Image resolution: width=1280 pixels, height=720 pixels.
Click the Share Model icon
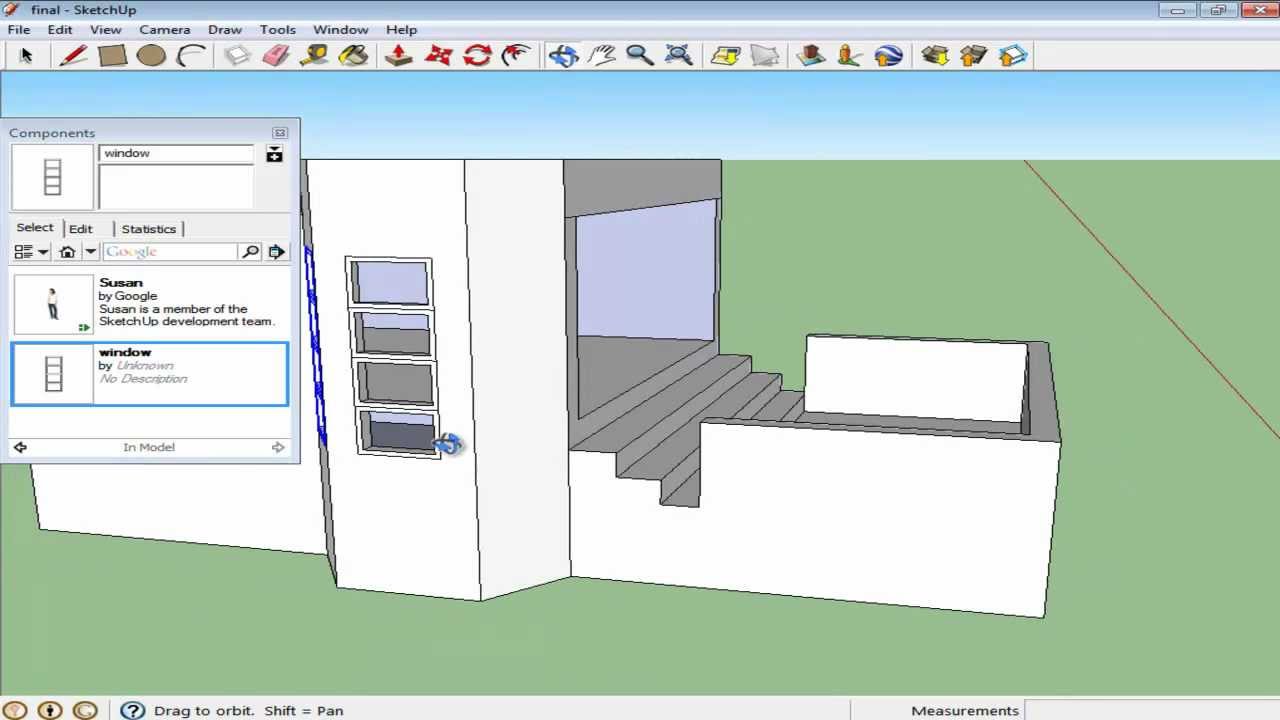[973, 56]
